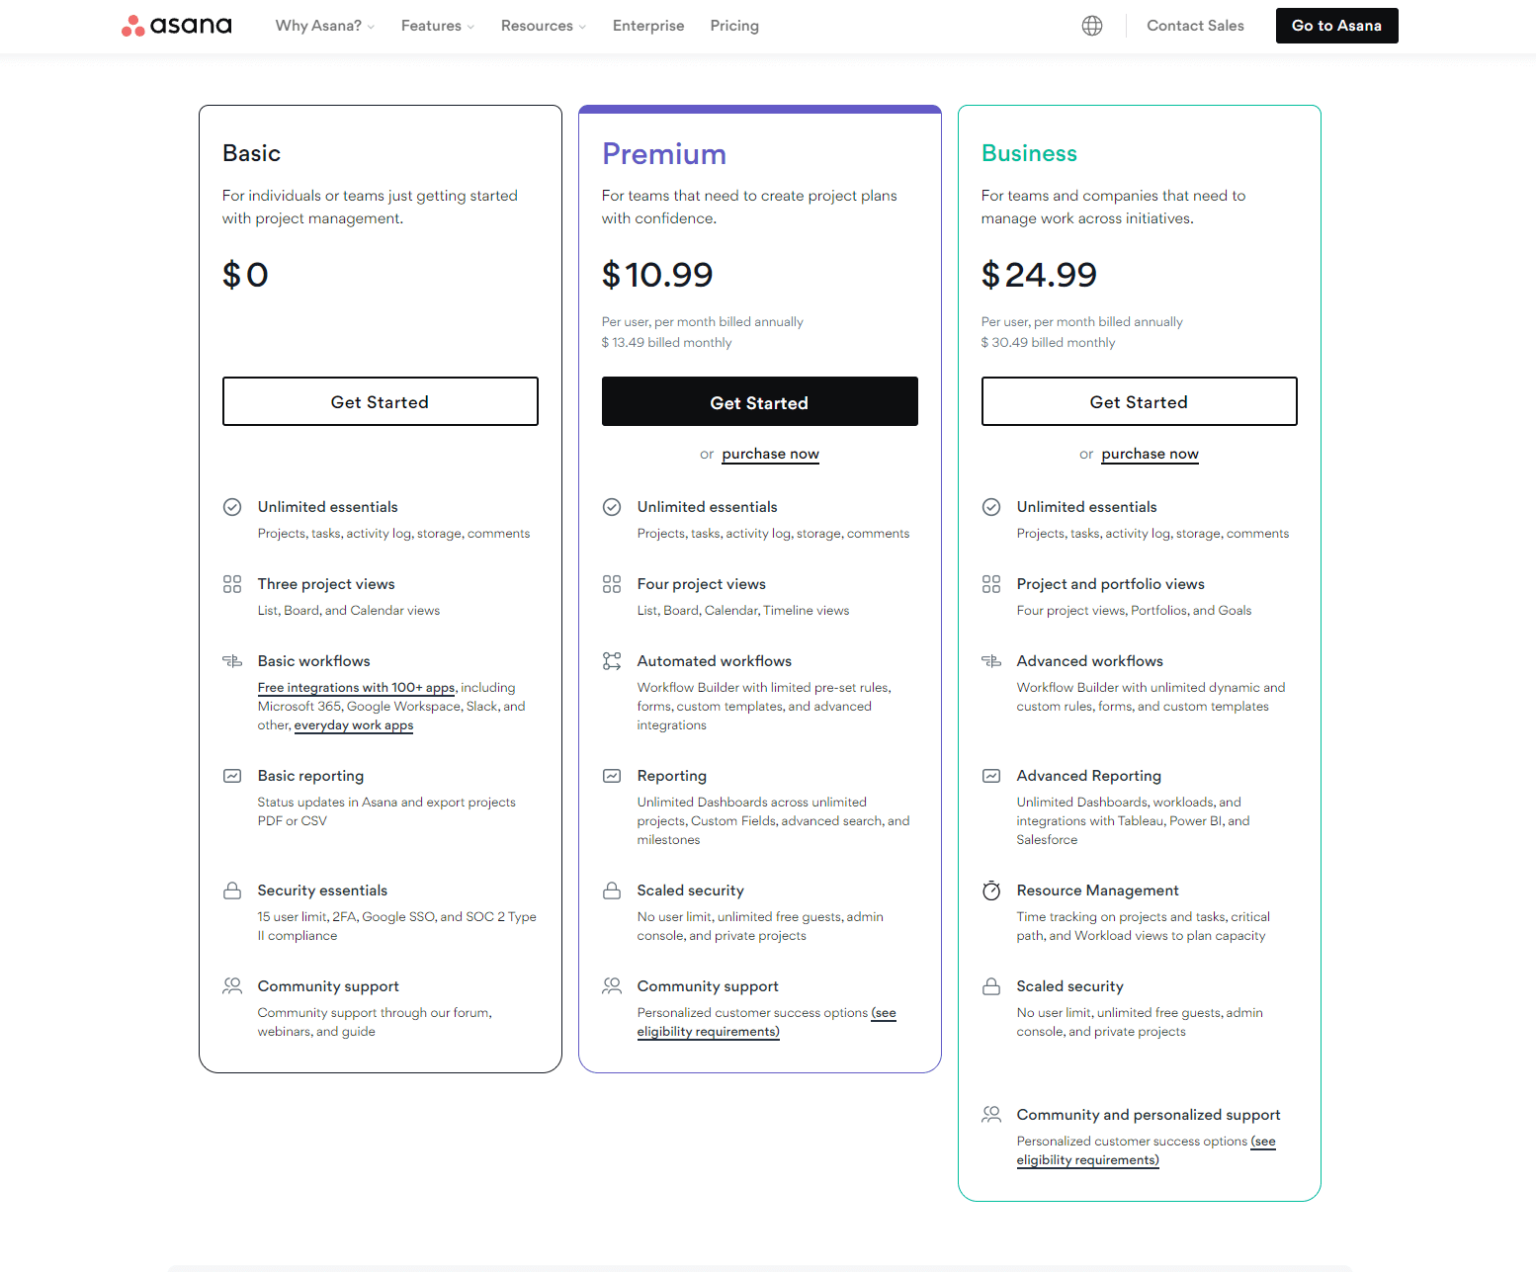Click eligibility requirements in Premium
The width and height of the screenshot is (1536, 1272).
[x=708, y=1031]
